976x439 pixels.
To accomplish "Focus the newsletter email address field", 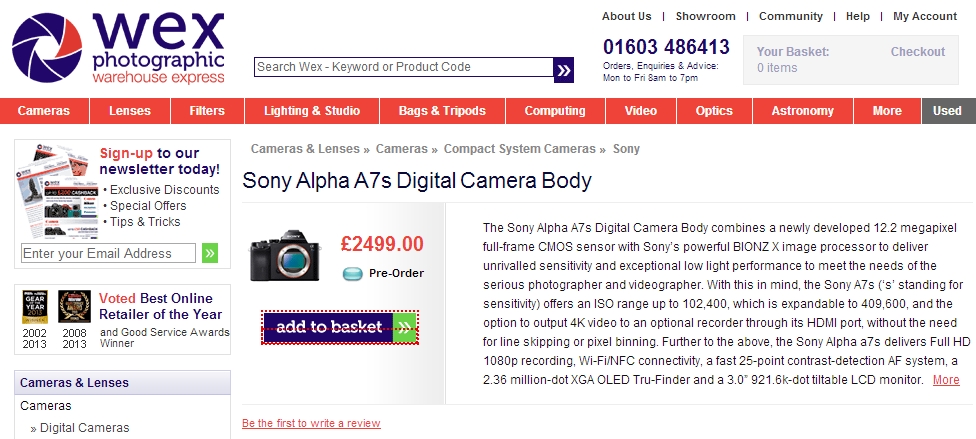I will 109,254.
